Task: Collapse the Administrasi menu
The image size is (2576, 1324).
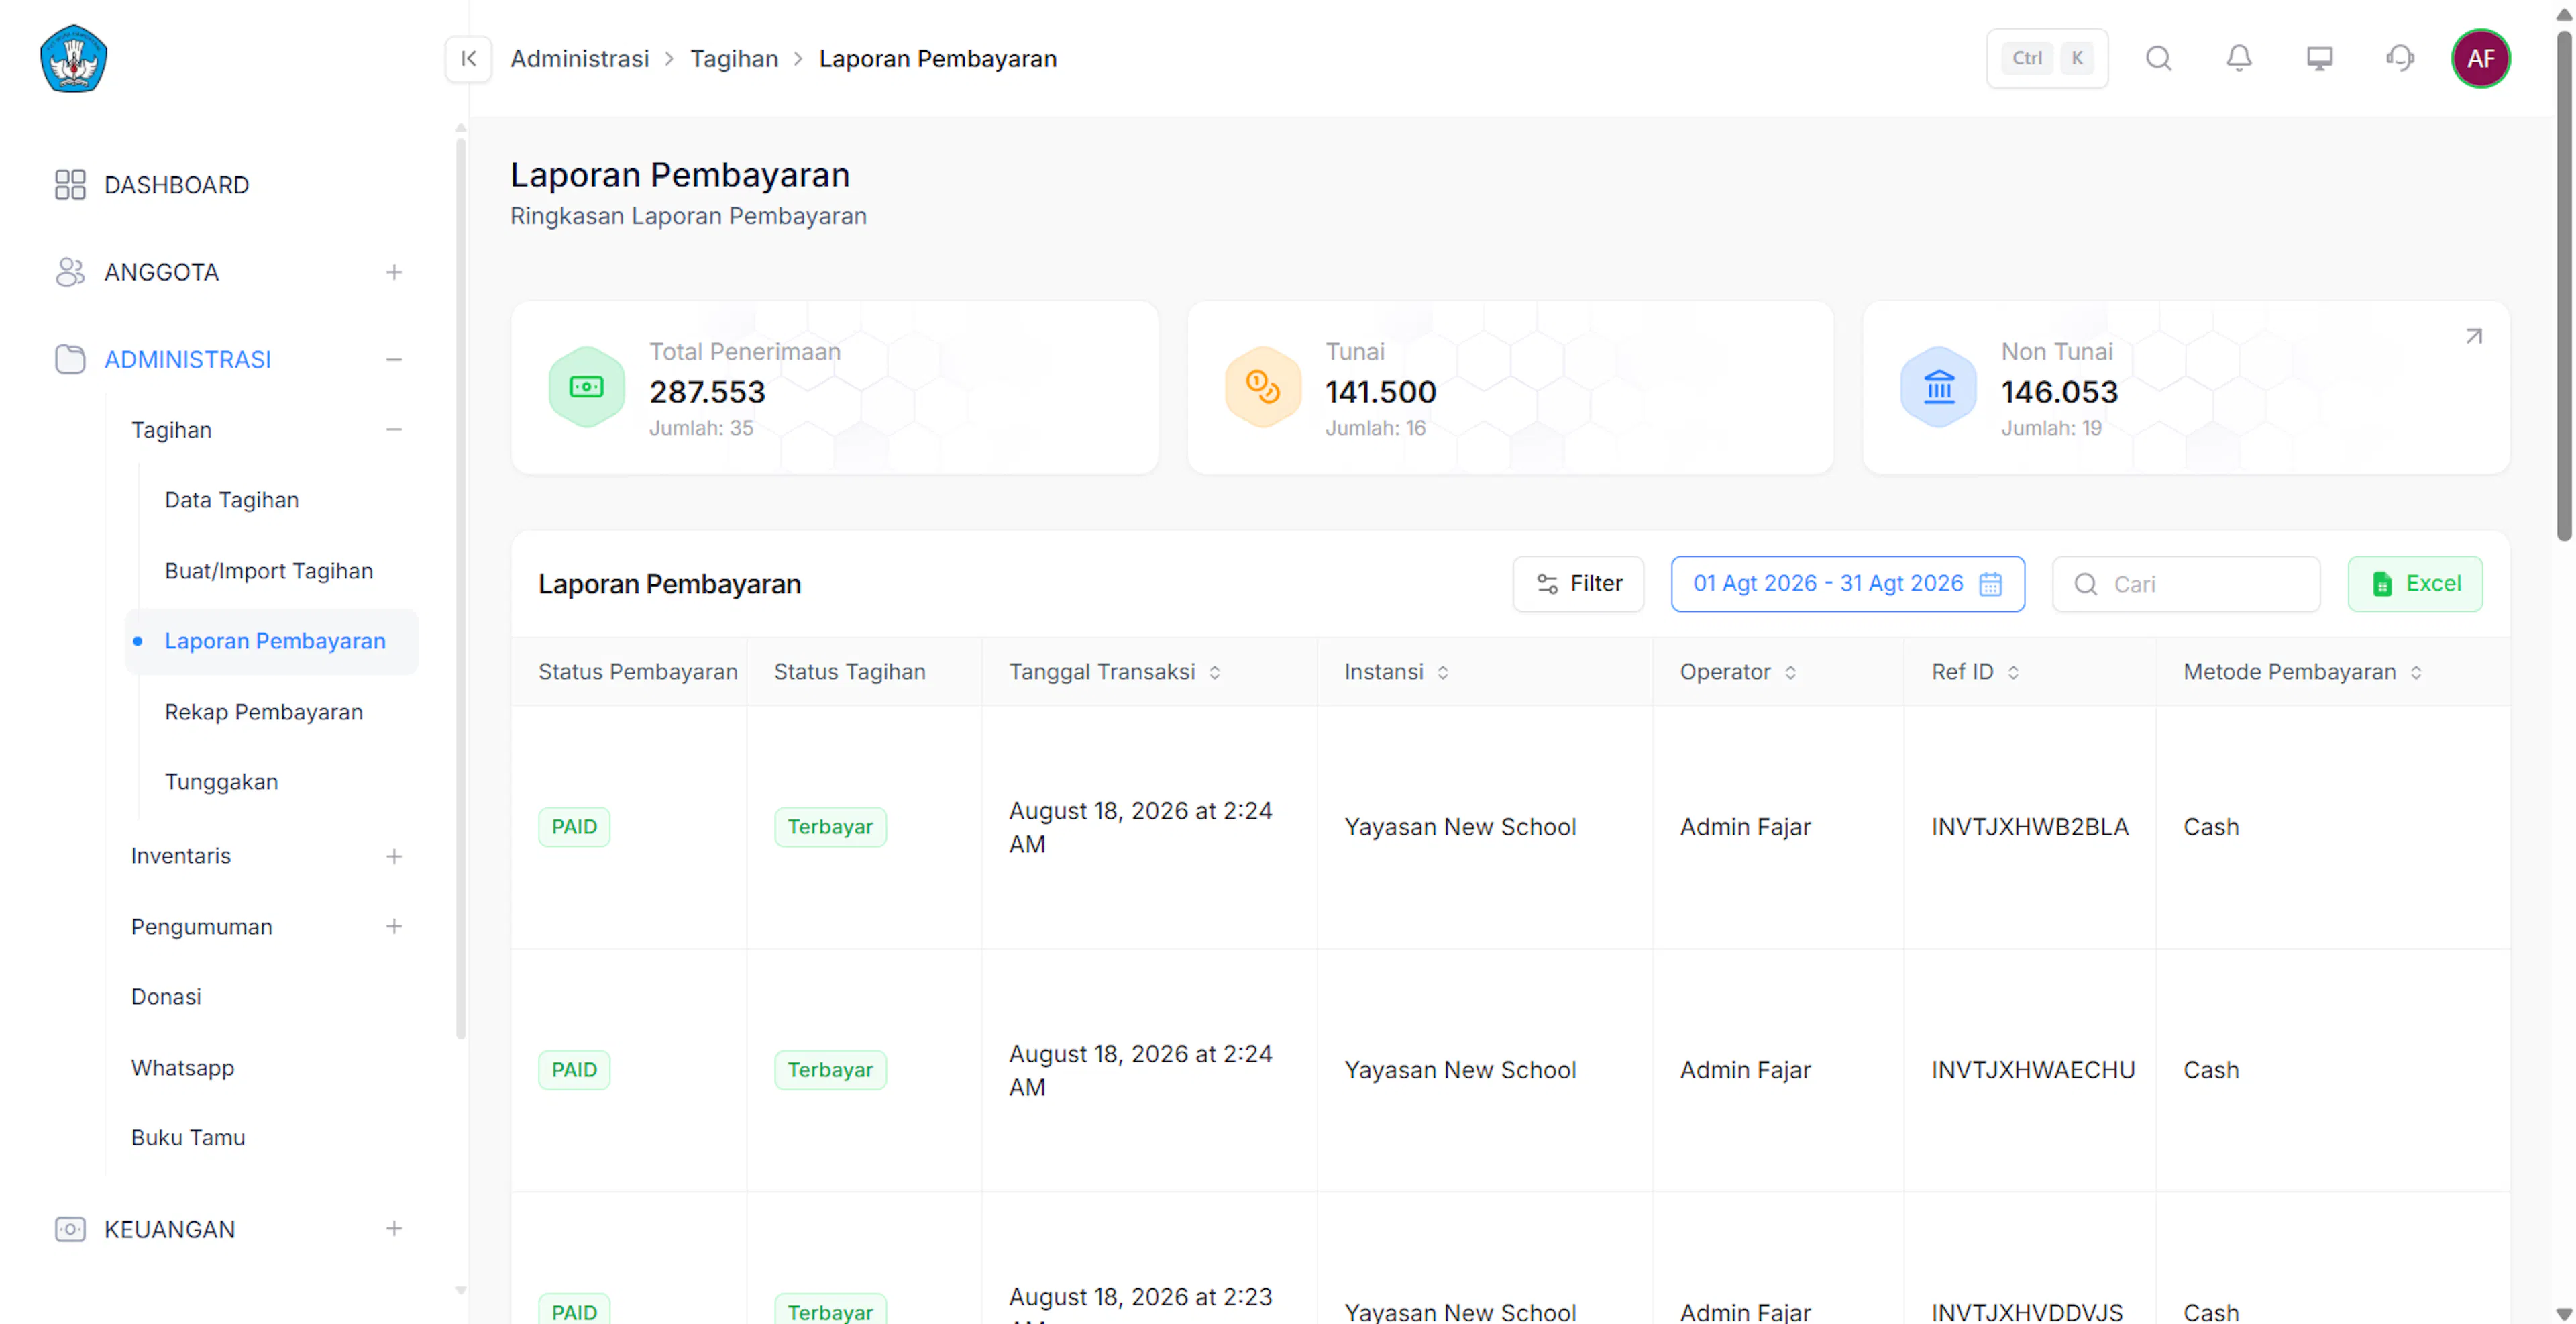Action: click(x=394, y=359)
